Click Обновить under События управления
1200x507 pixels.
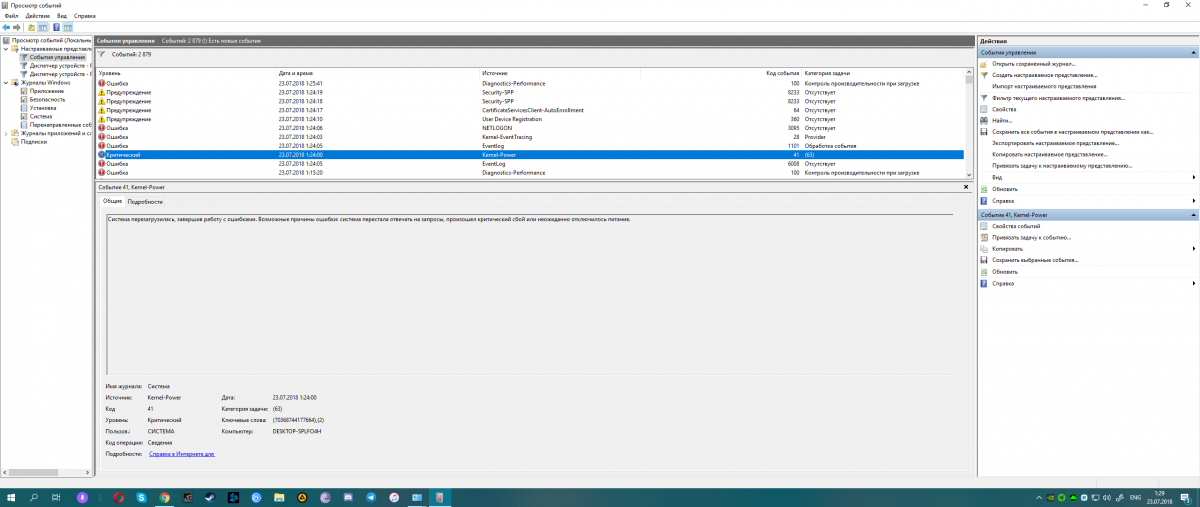[x=1005, y=188]
